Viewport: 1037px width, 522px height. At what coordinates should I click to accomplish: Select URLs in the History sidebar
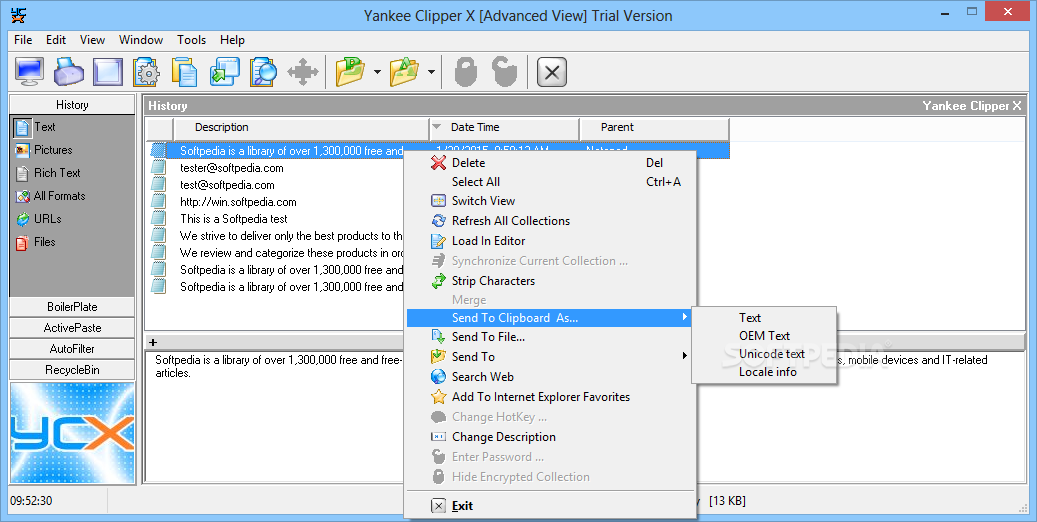pyautogui.click(x=38, y=219)
